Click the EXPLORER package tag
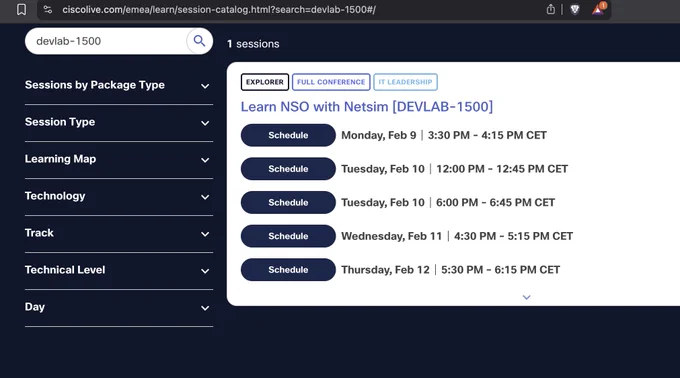This screenshot has height=378, width=680. pos(265,82)
